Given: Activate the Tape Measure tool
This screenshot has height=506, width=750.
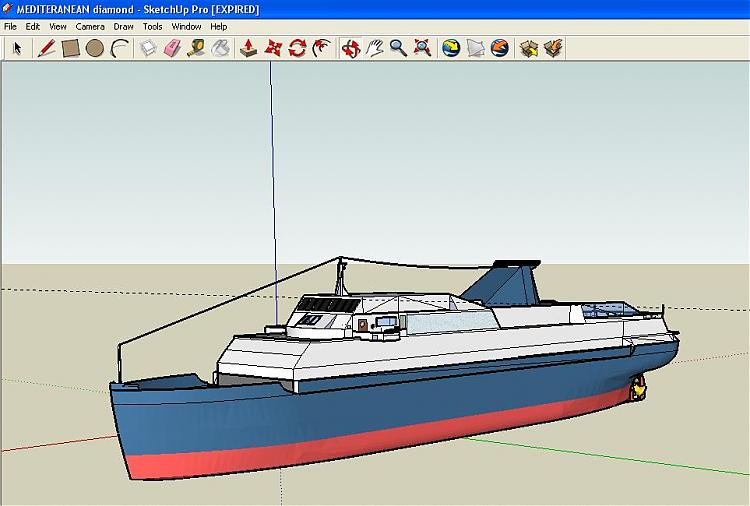Looking at the screenshot, I should coord(196,48).
